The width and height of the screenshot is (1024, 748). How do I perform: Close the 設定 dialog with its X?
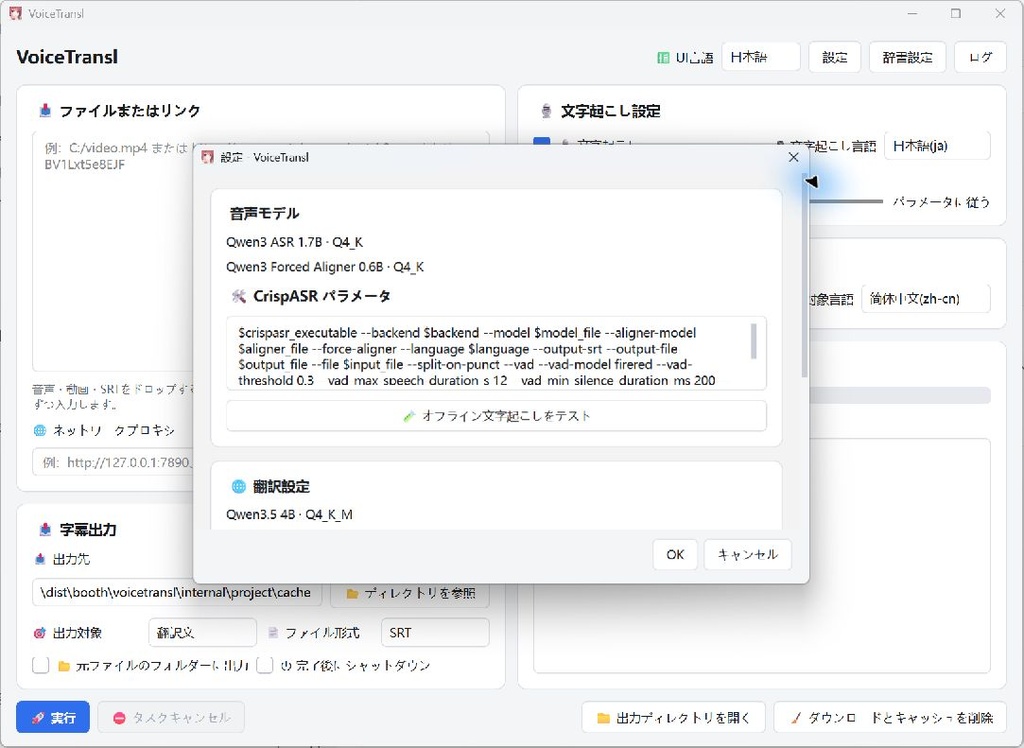click(793, 157)
